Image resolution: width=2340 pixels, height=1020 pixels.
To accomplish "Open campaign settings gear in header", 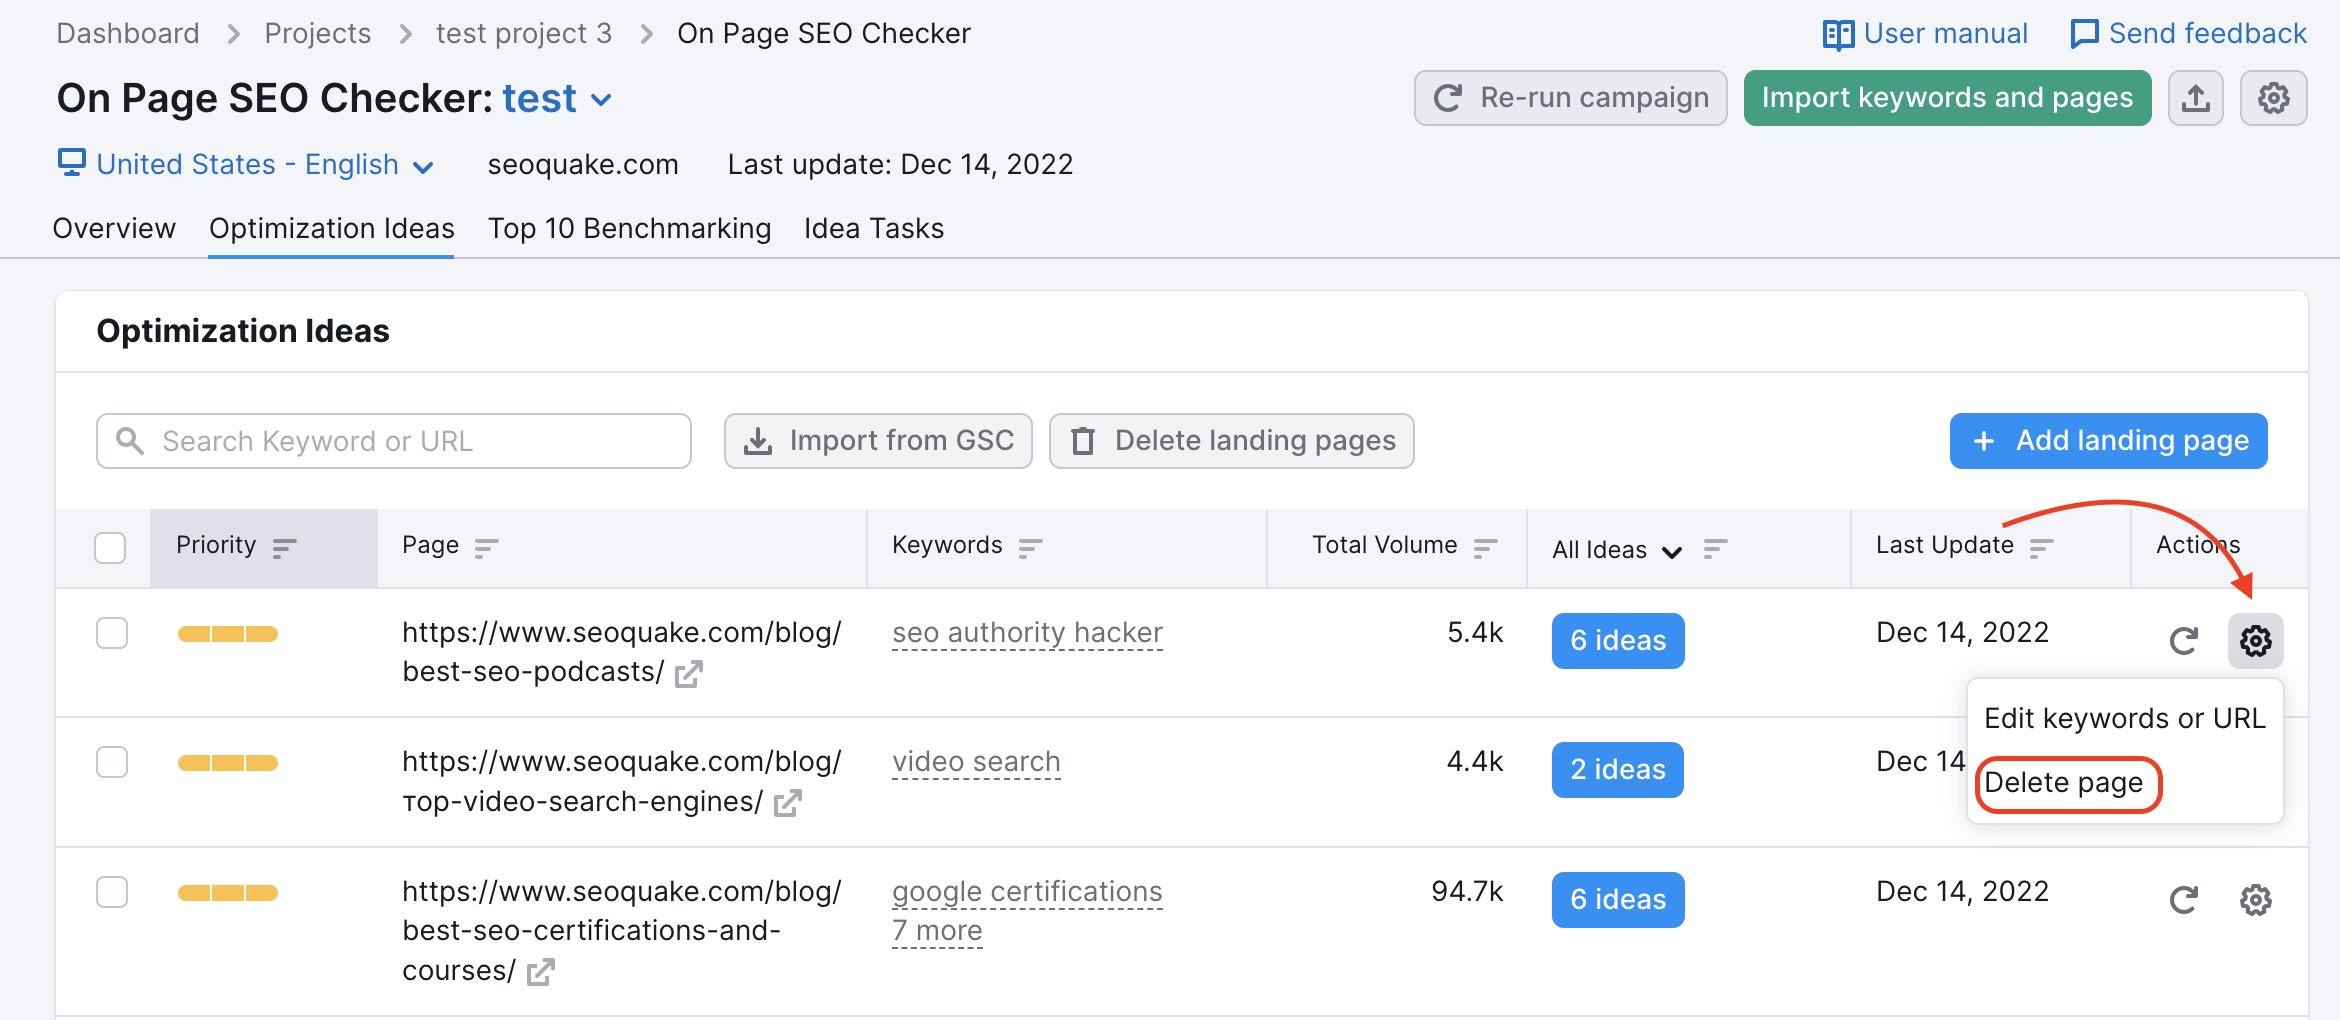I will [x=2273, y=98].
